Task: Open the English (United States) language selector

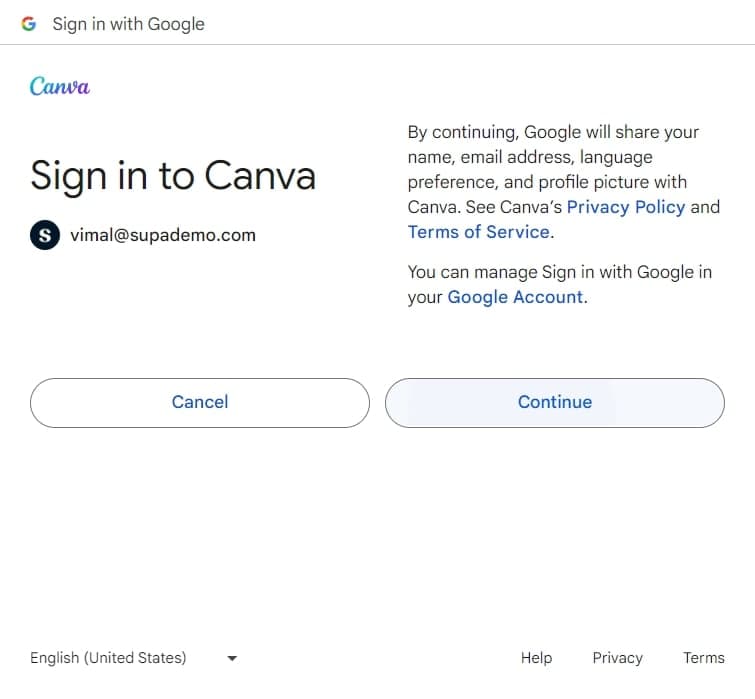Action: point(108,658)
